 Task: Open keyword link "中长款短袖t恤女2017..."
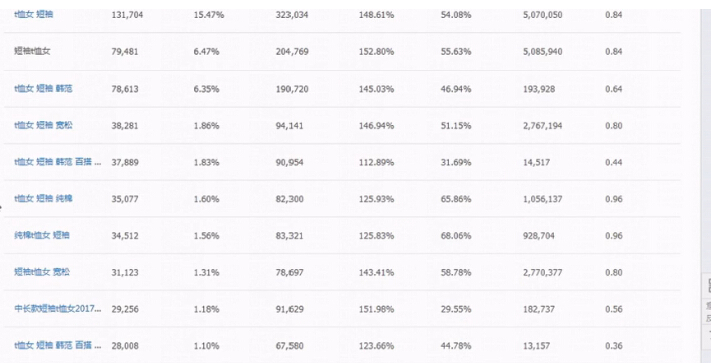pyautogui.click(x=58, y=309)
